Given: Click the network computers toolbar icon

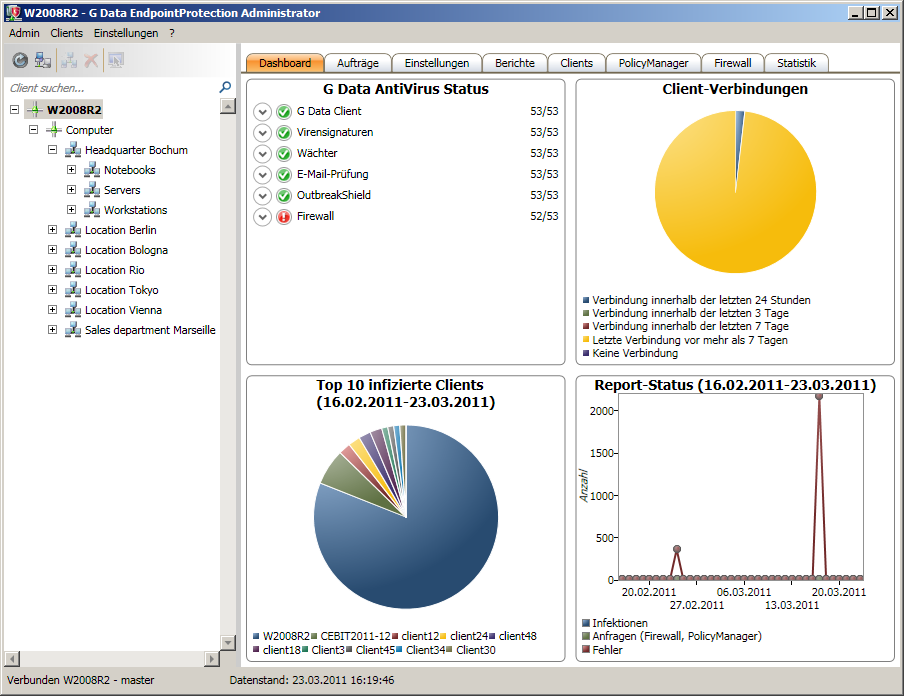Looking at the screenshot, I should (x=43, y=61).
